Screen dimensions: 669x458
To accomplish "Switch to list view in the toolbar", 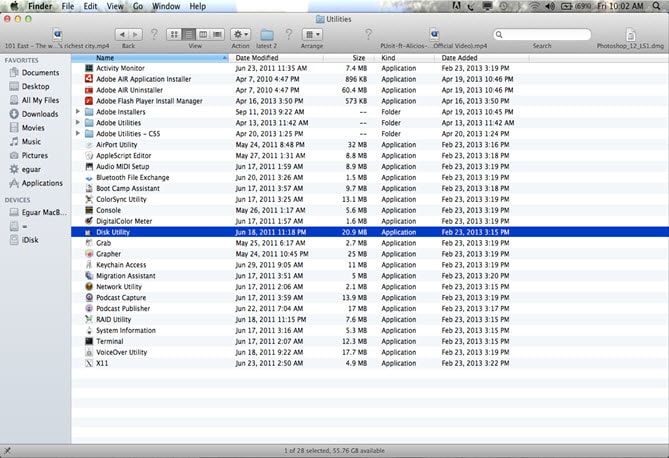I will [189, 35].
